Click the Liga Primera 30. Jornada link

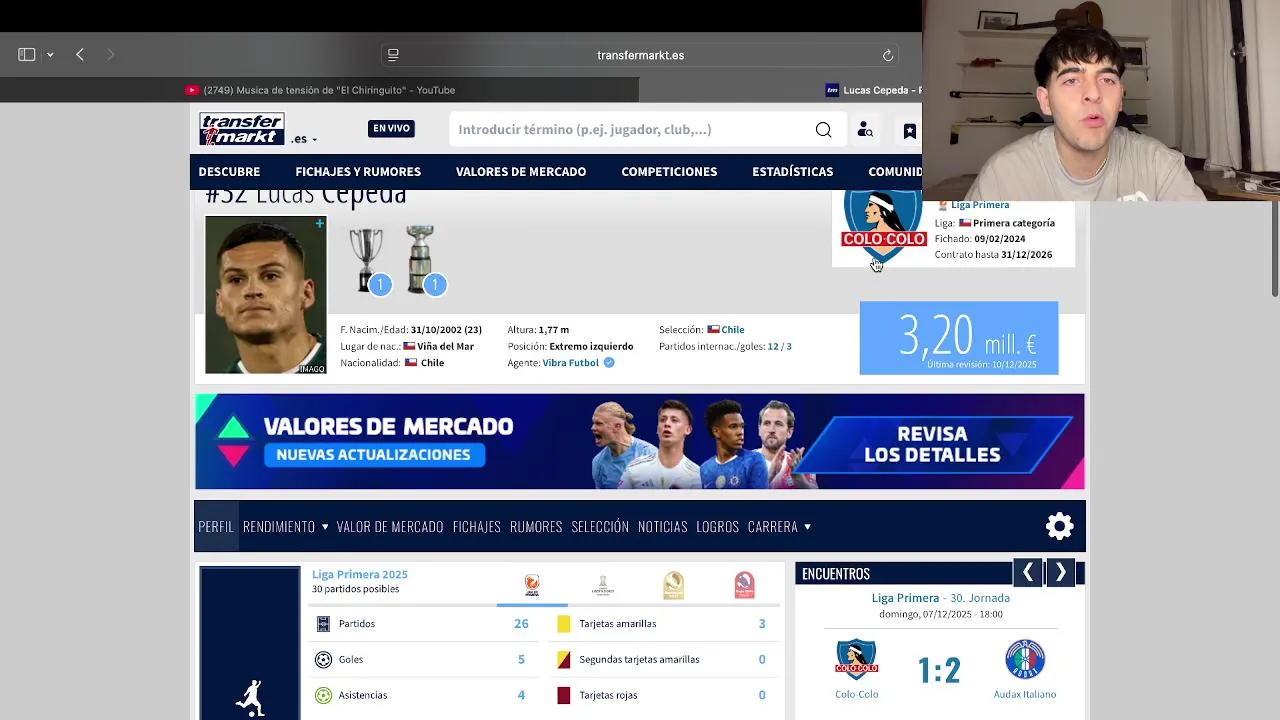[x=941, y=598]
